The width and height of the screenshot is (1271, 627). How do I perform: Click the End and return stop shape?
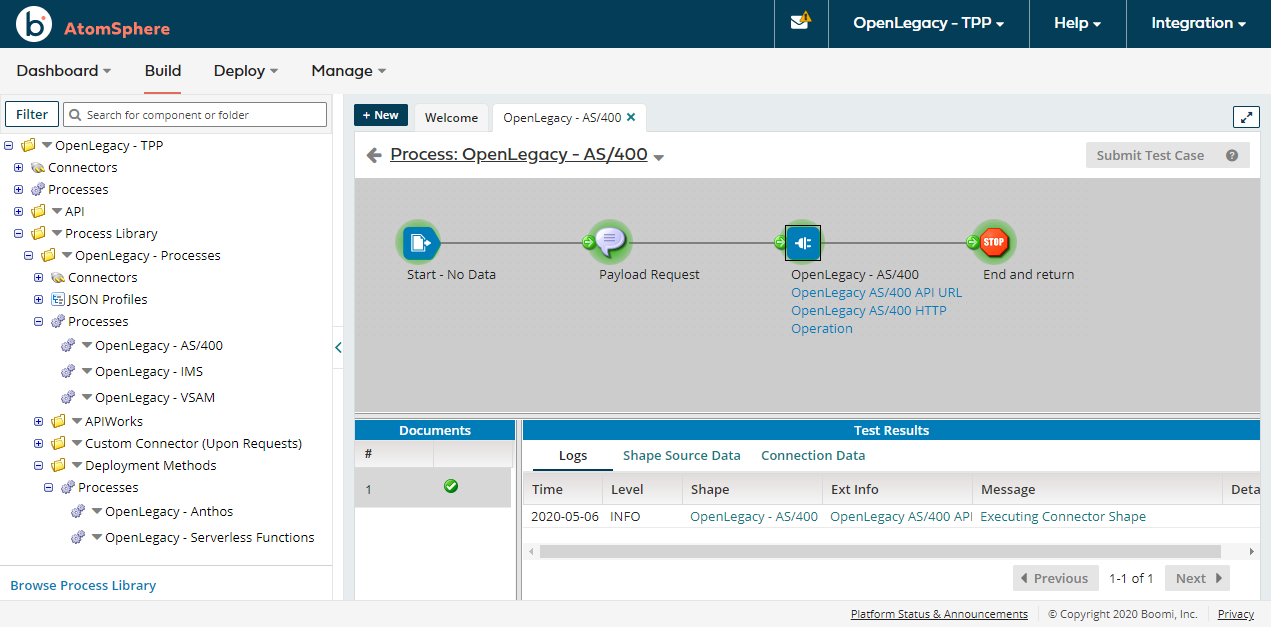[x=993, y=241]
